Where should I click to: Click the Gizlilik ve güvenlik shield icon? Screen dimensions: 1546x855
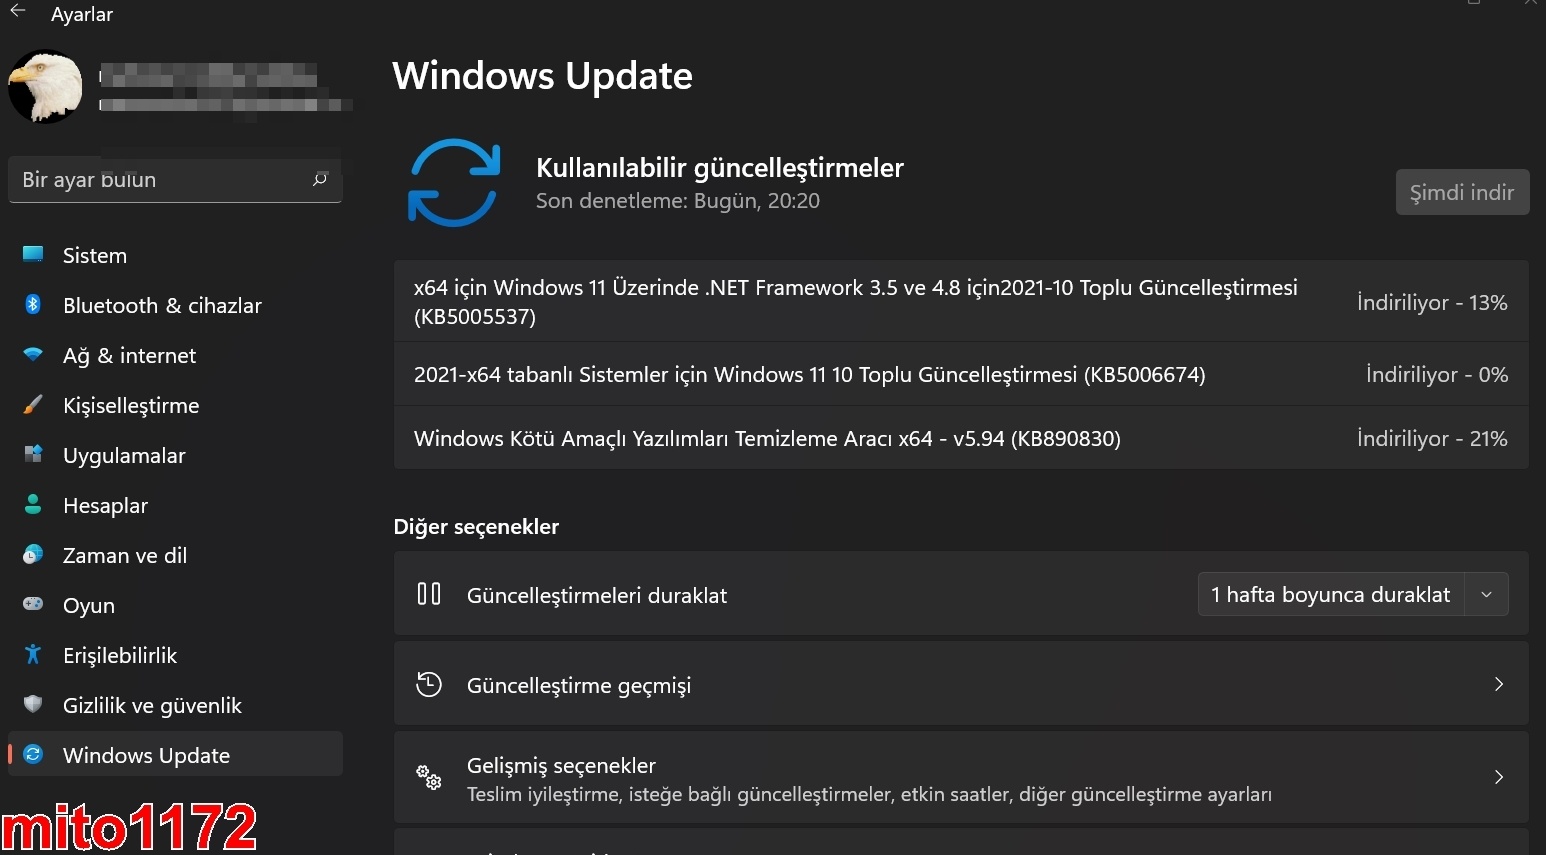[33, 704]
